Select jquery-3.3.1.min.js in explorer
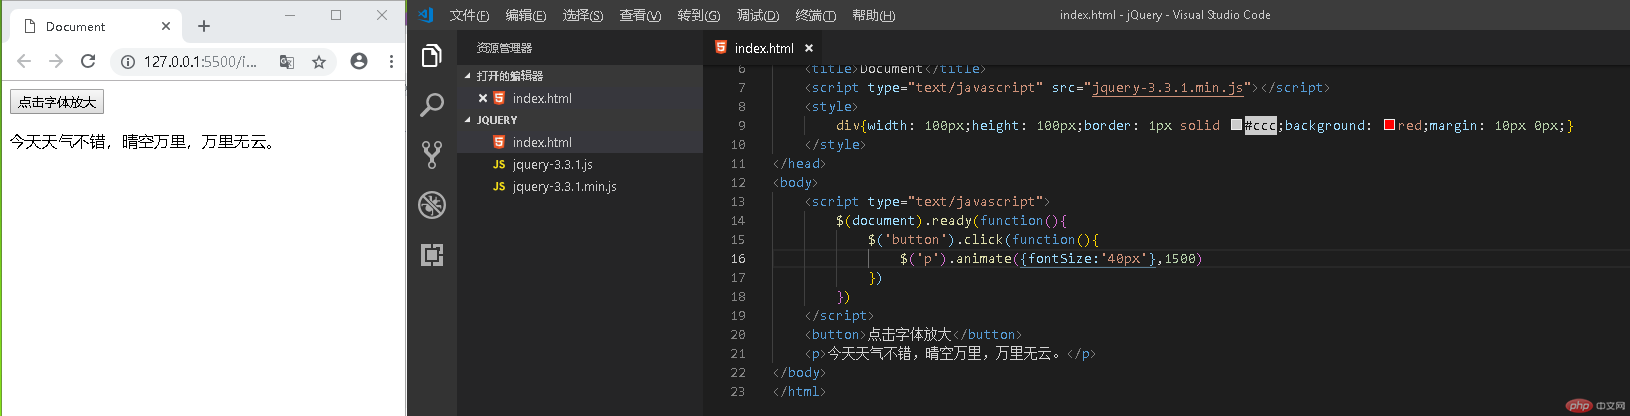The width and height of the screenshot is (1630, 416). point(564,187)
